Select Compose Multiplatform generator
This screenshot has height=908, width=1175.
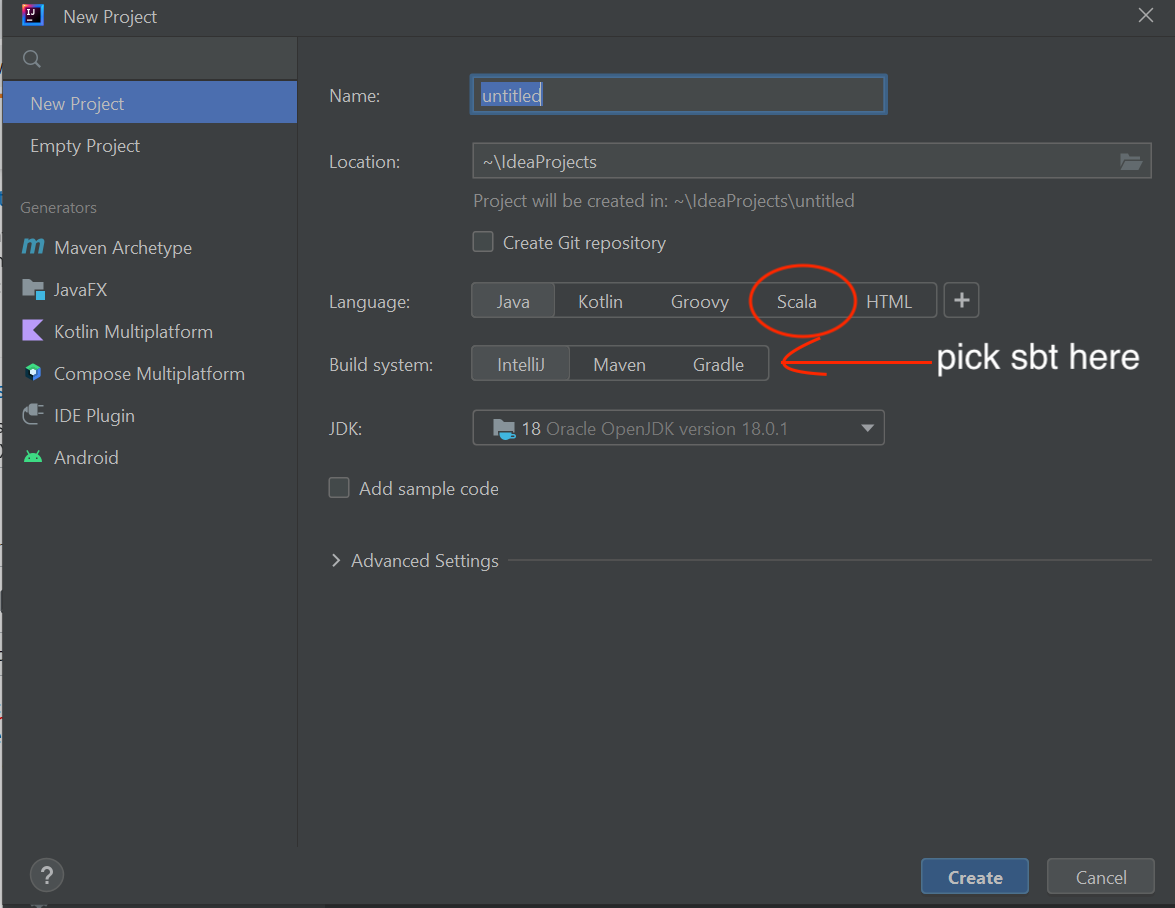150,373
